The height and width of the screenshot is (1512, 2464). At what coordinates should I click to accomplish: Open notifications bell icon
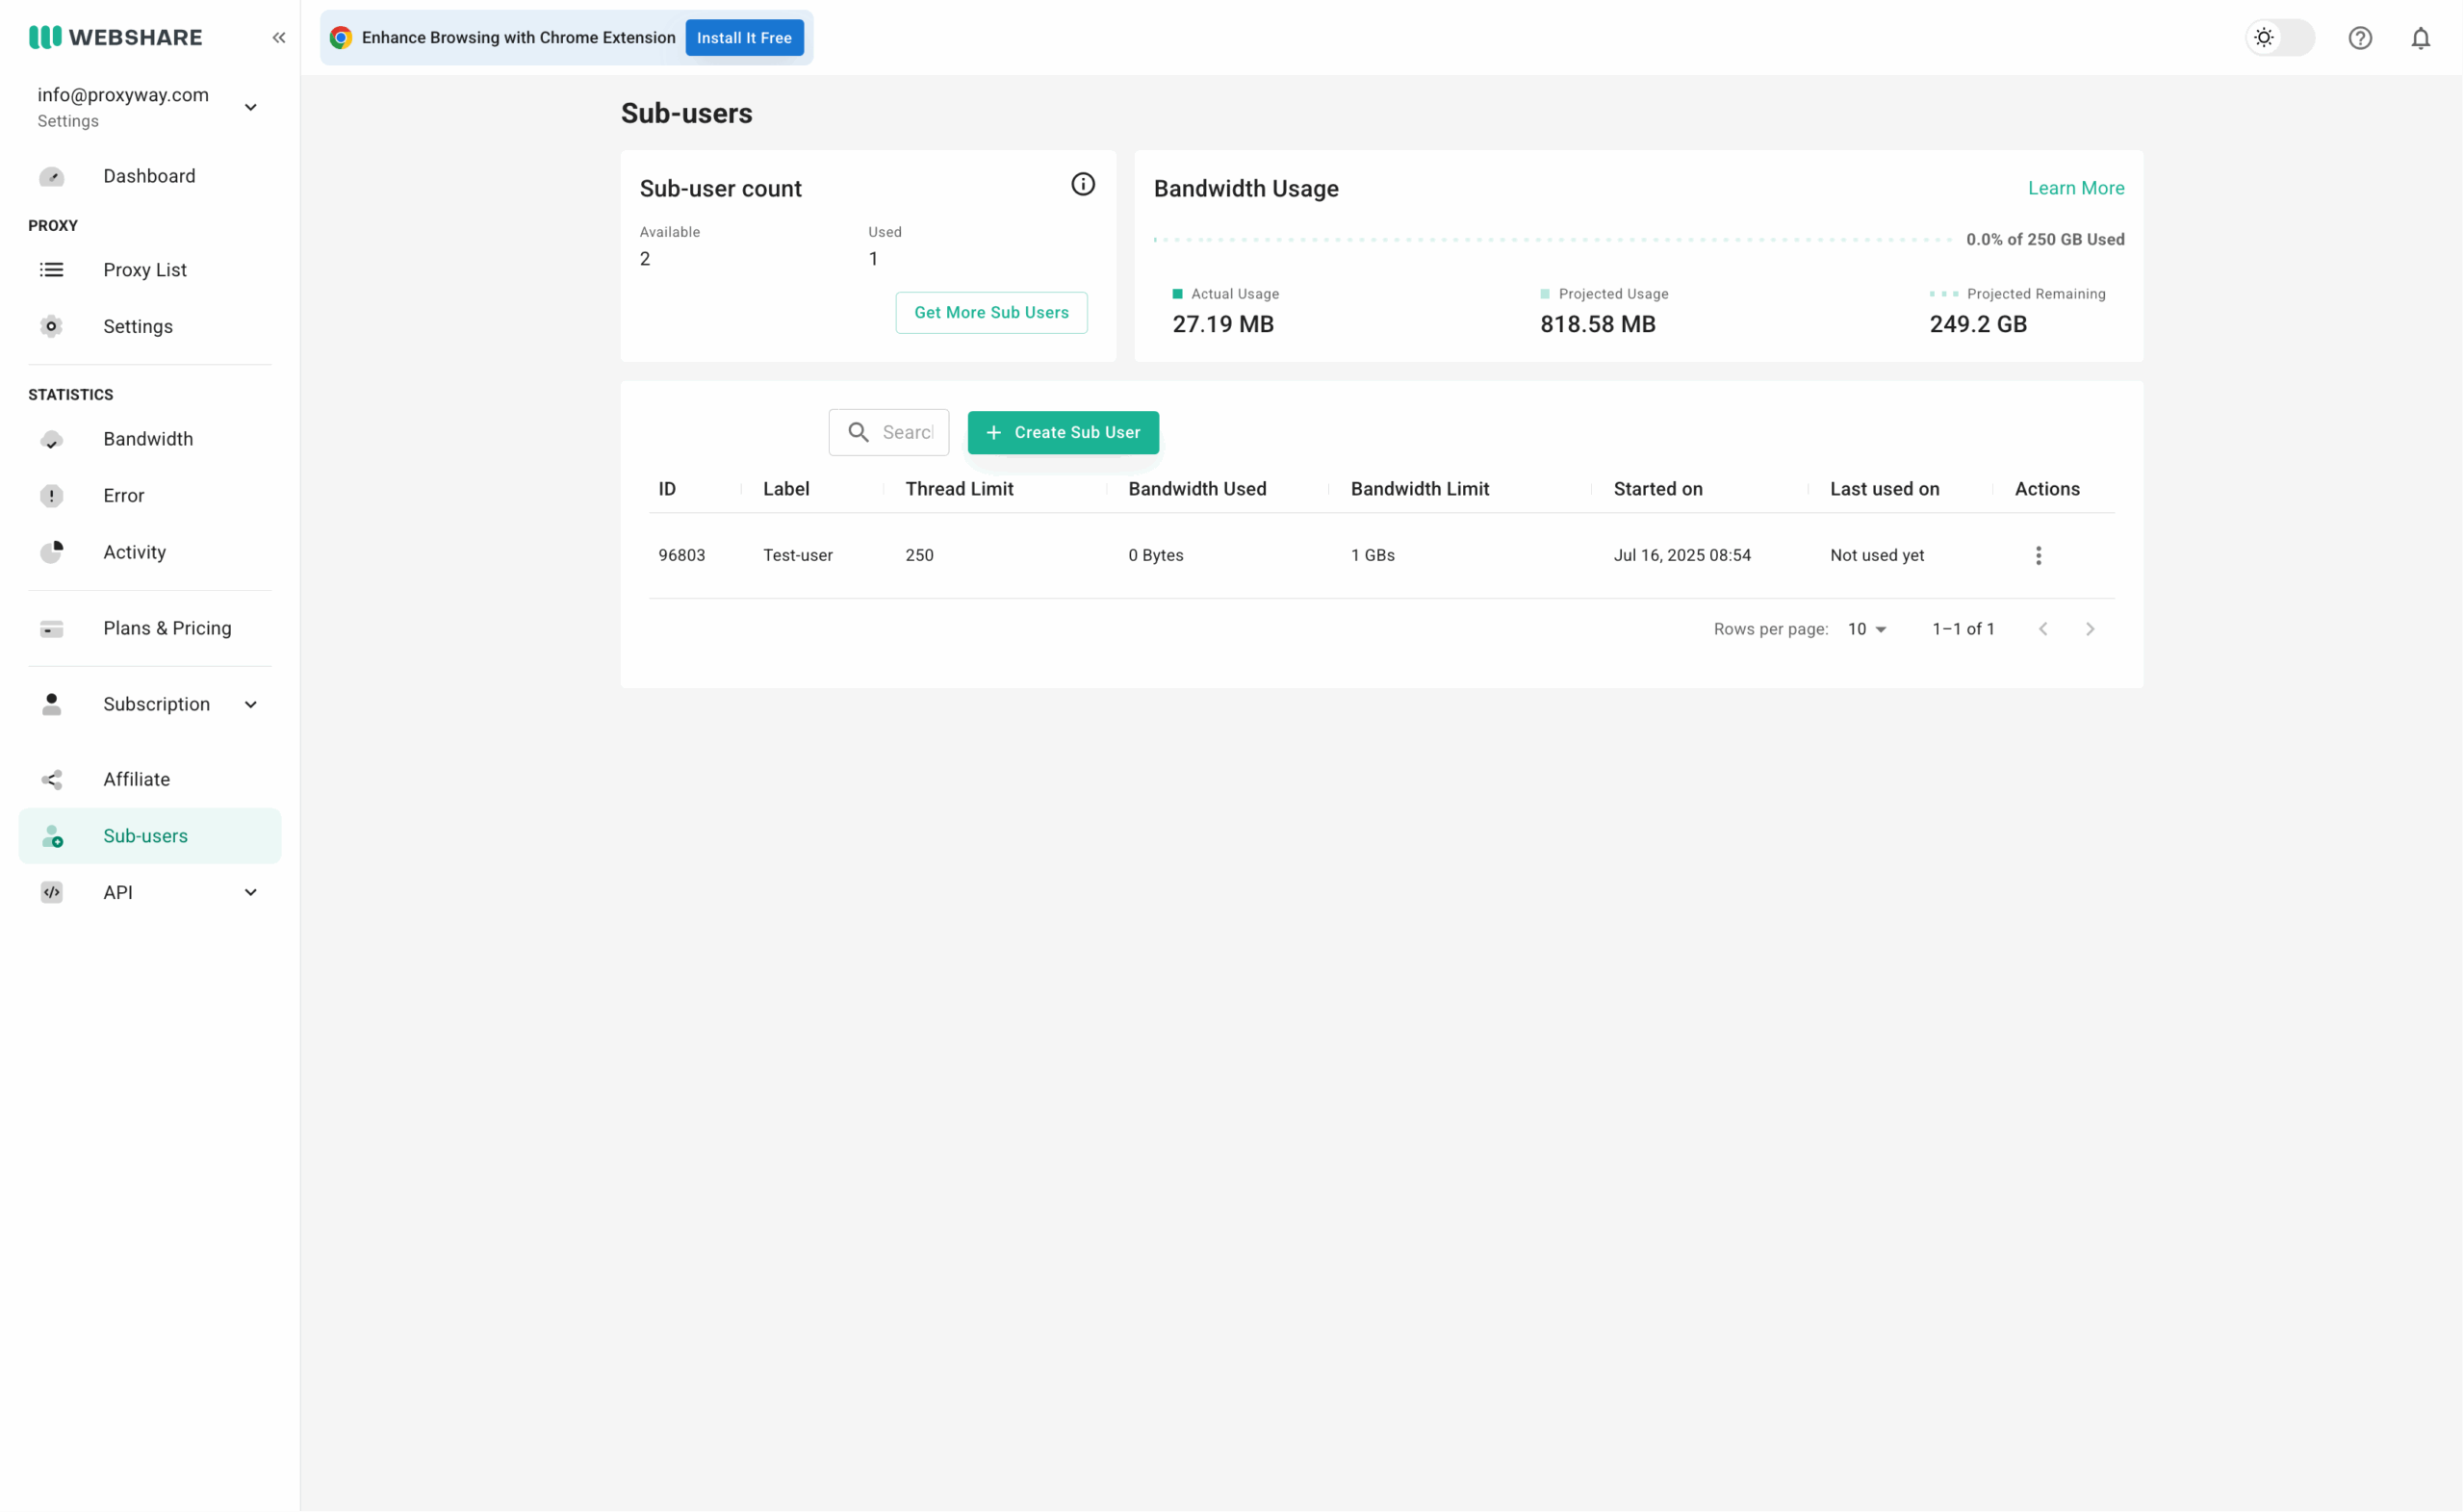[x=2420, y=38]
